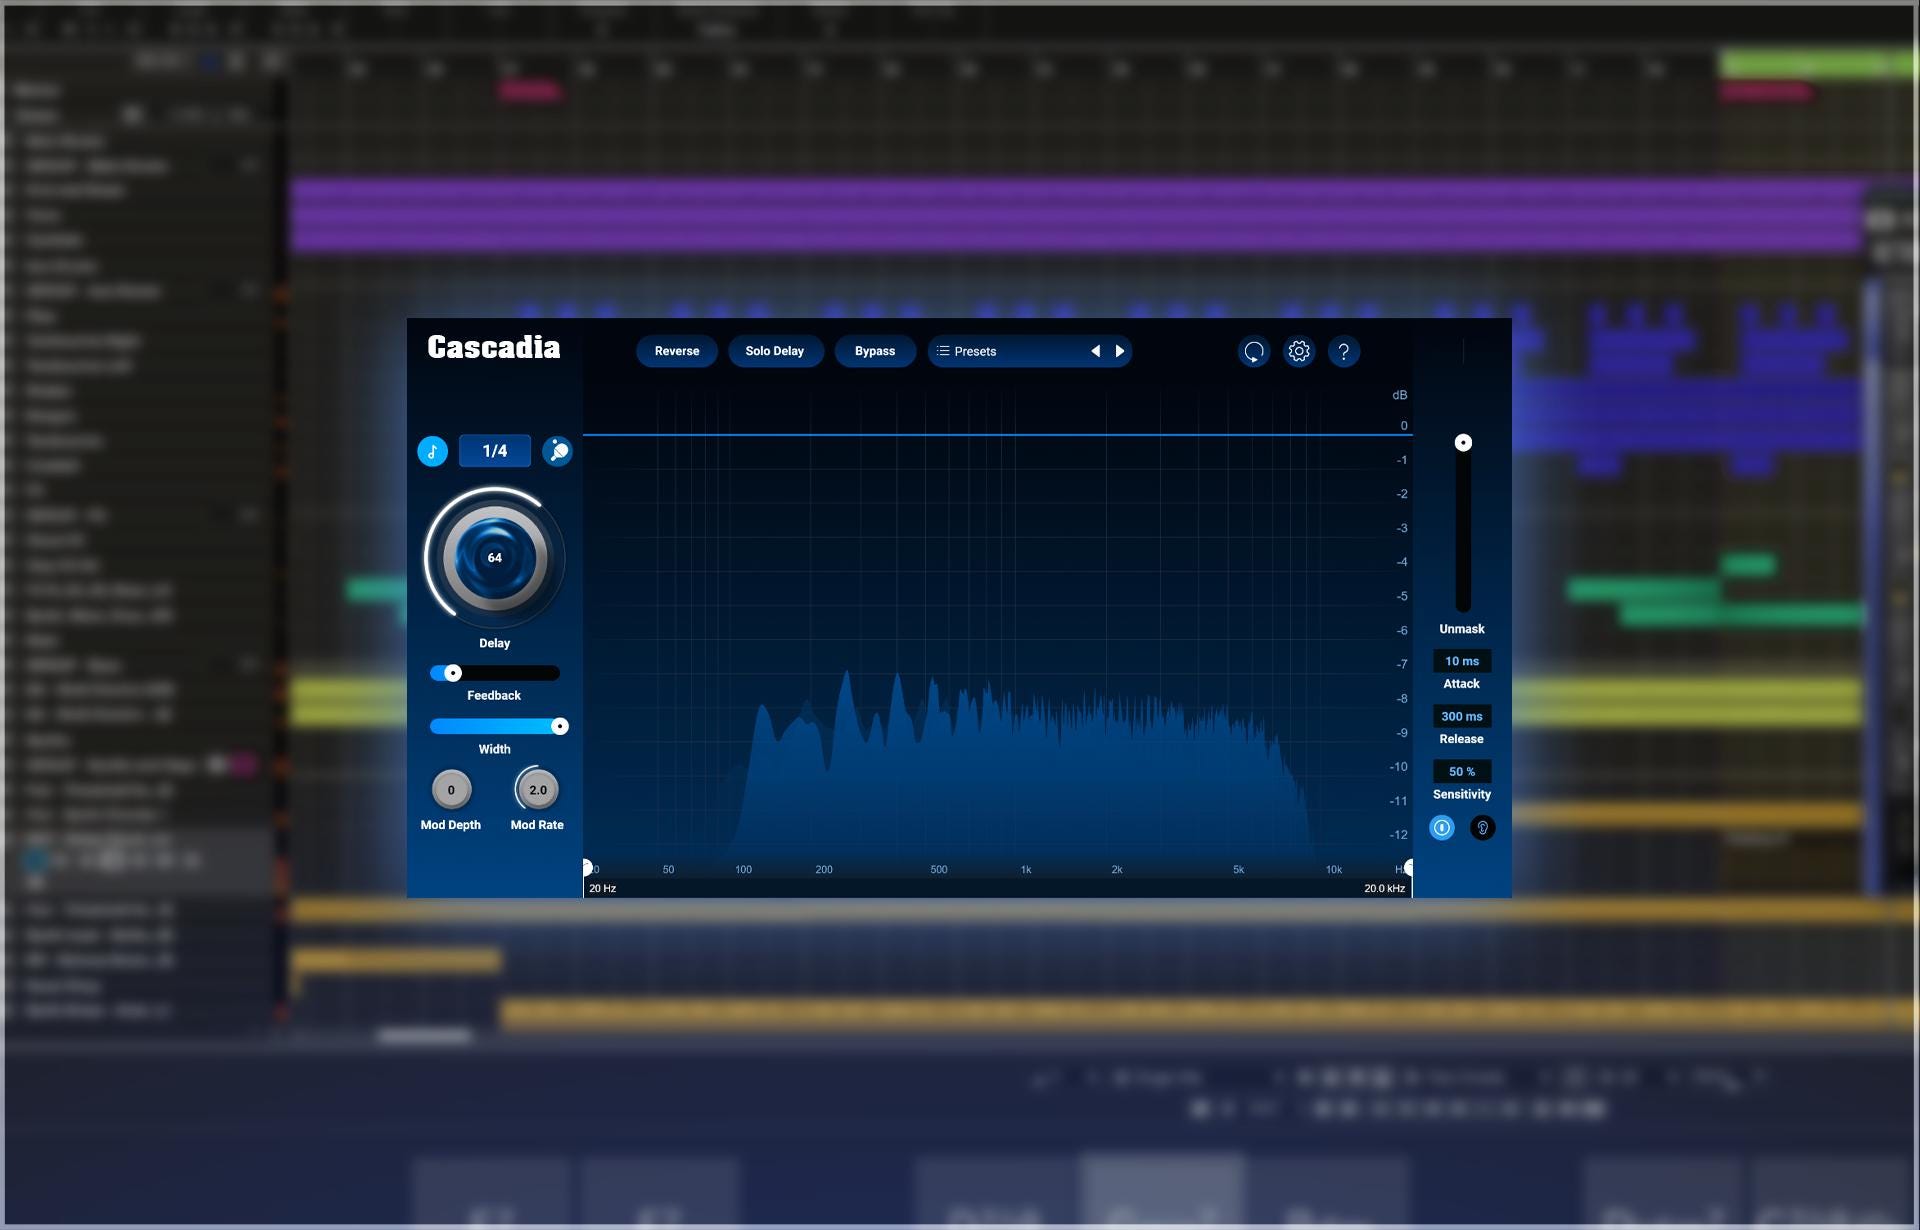Click the Unmask vertical slider handle
This screenshot has width=1920, height=1230.
pos(1463,442)
